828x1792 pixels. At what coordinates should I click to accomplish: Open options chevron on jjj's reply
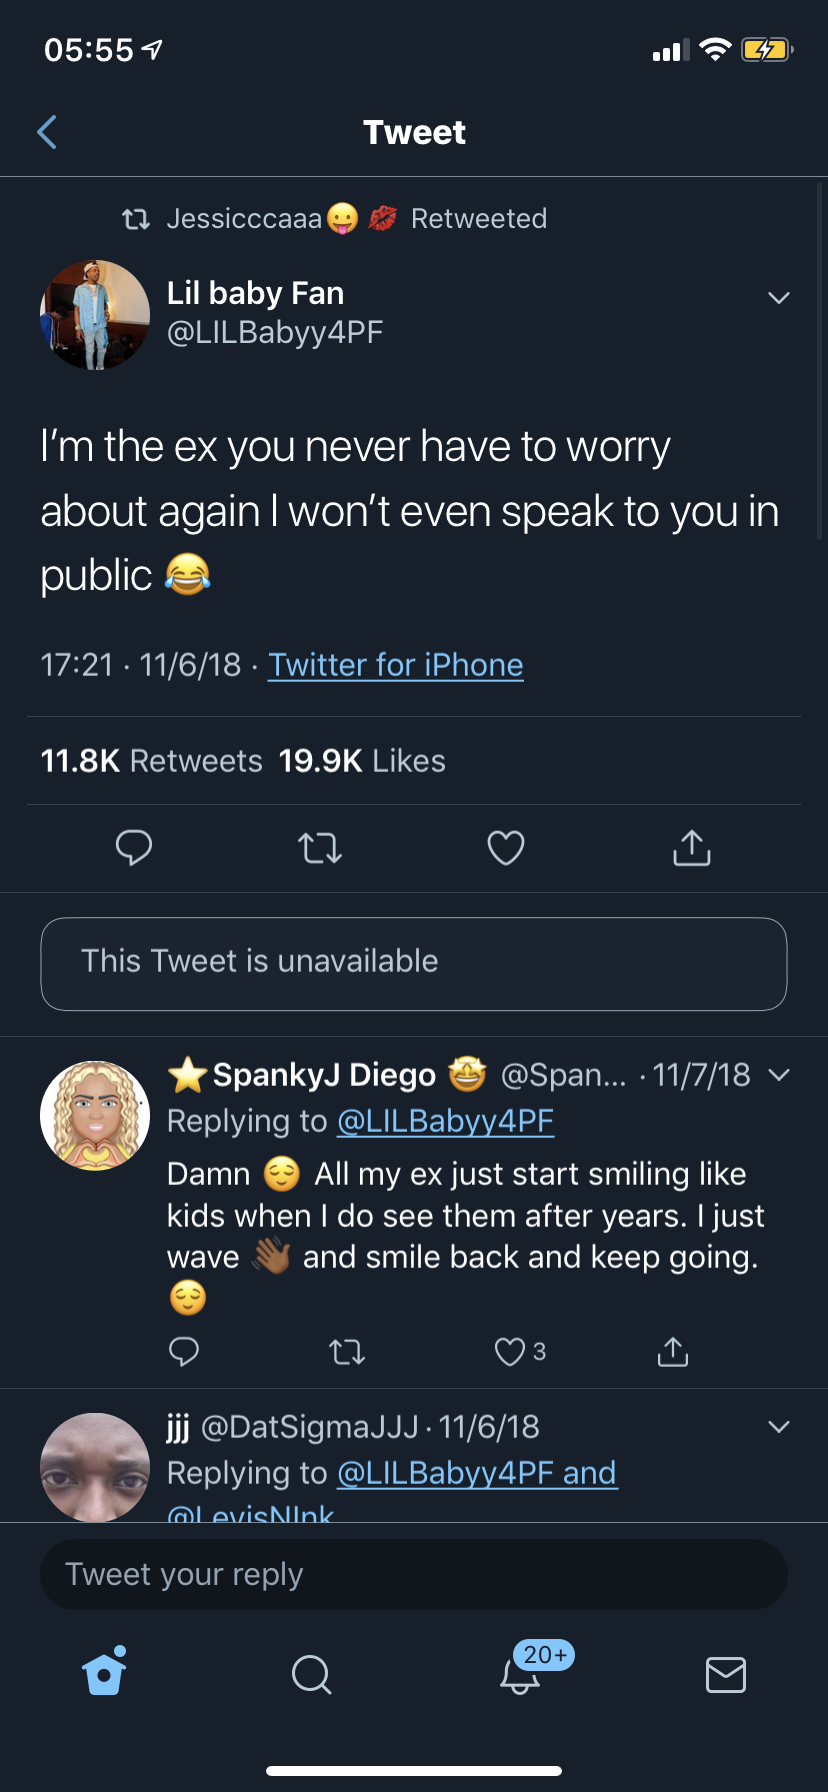[x=779, y=1427]
